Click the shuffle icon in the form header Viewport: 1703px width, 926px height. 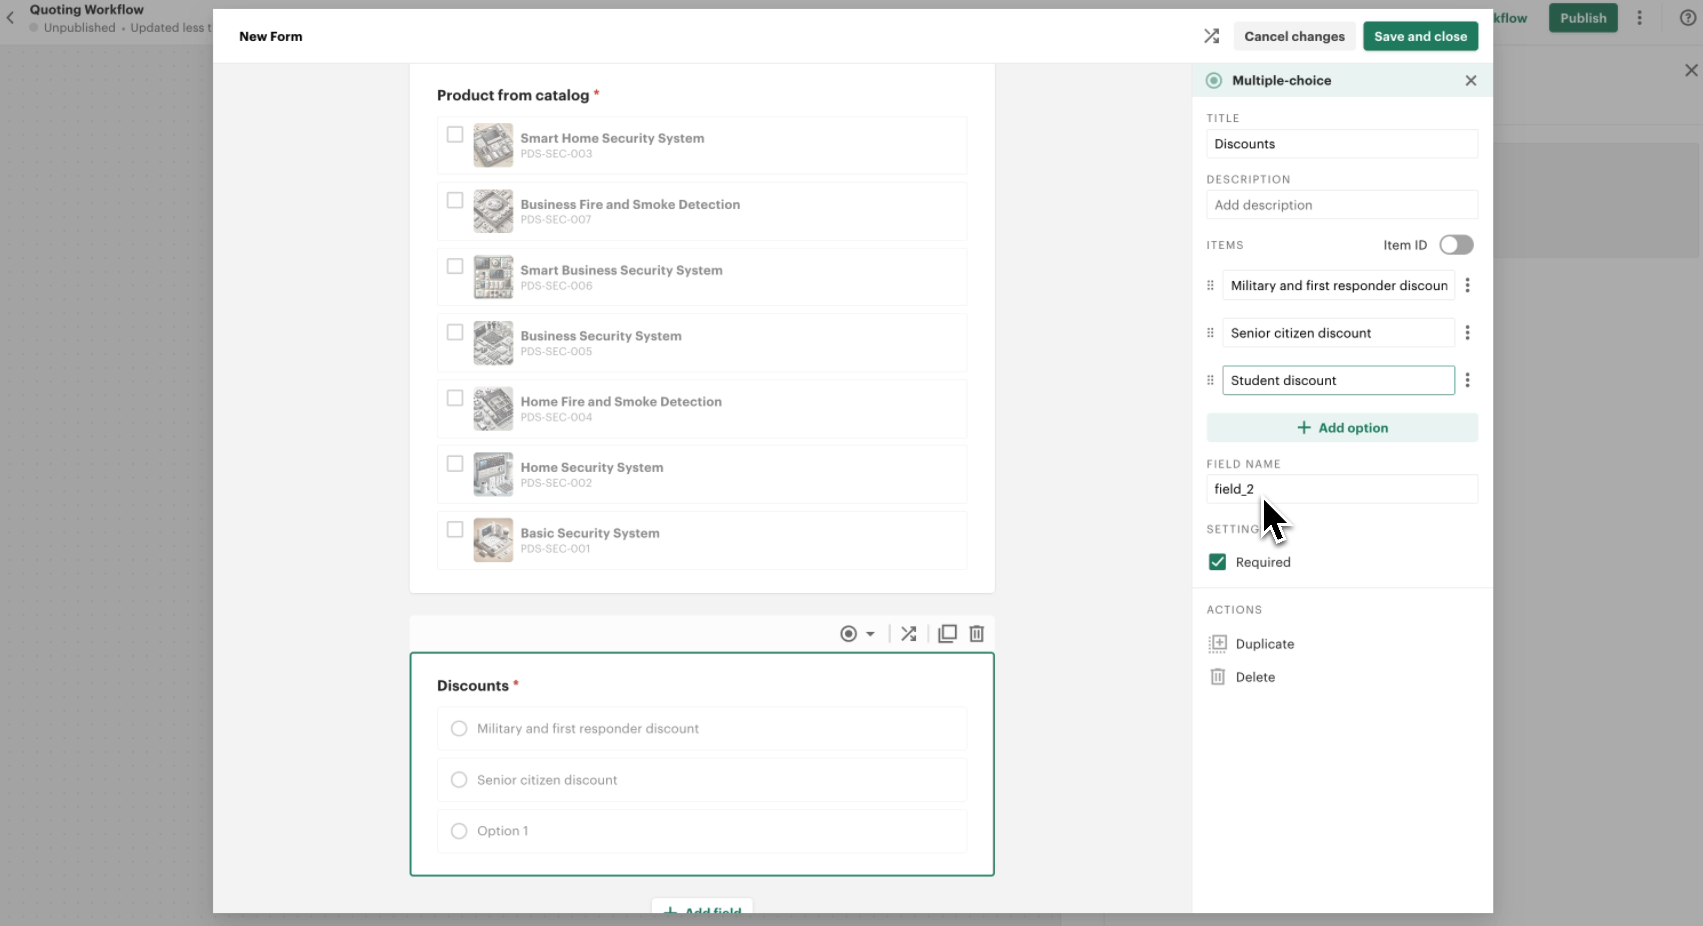[1211, 36]
